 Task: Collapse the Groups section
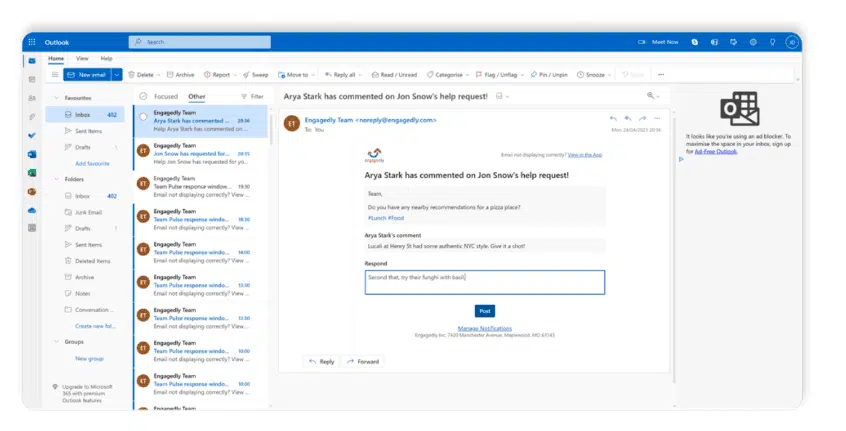(56, 342)
